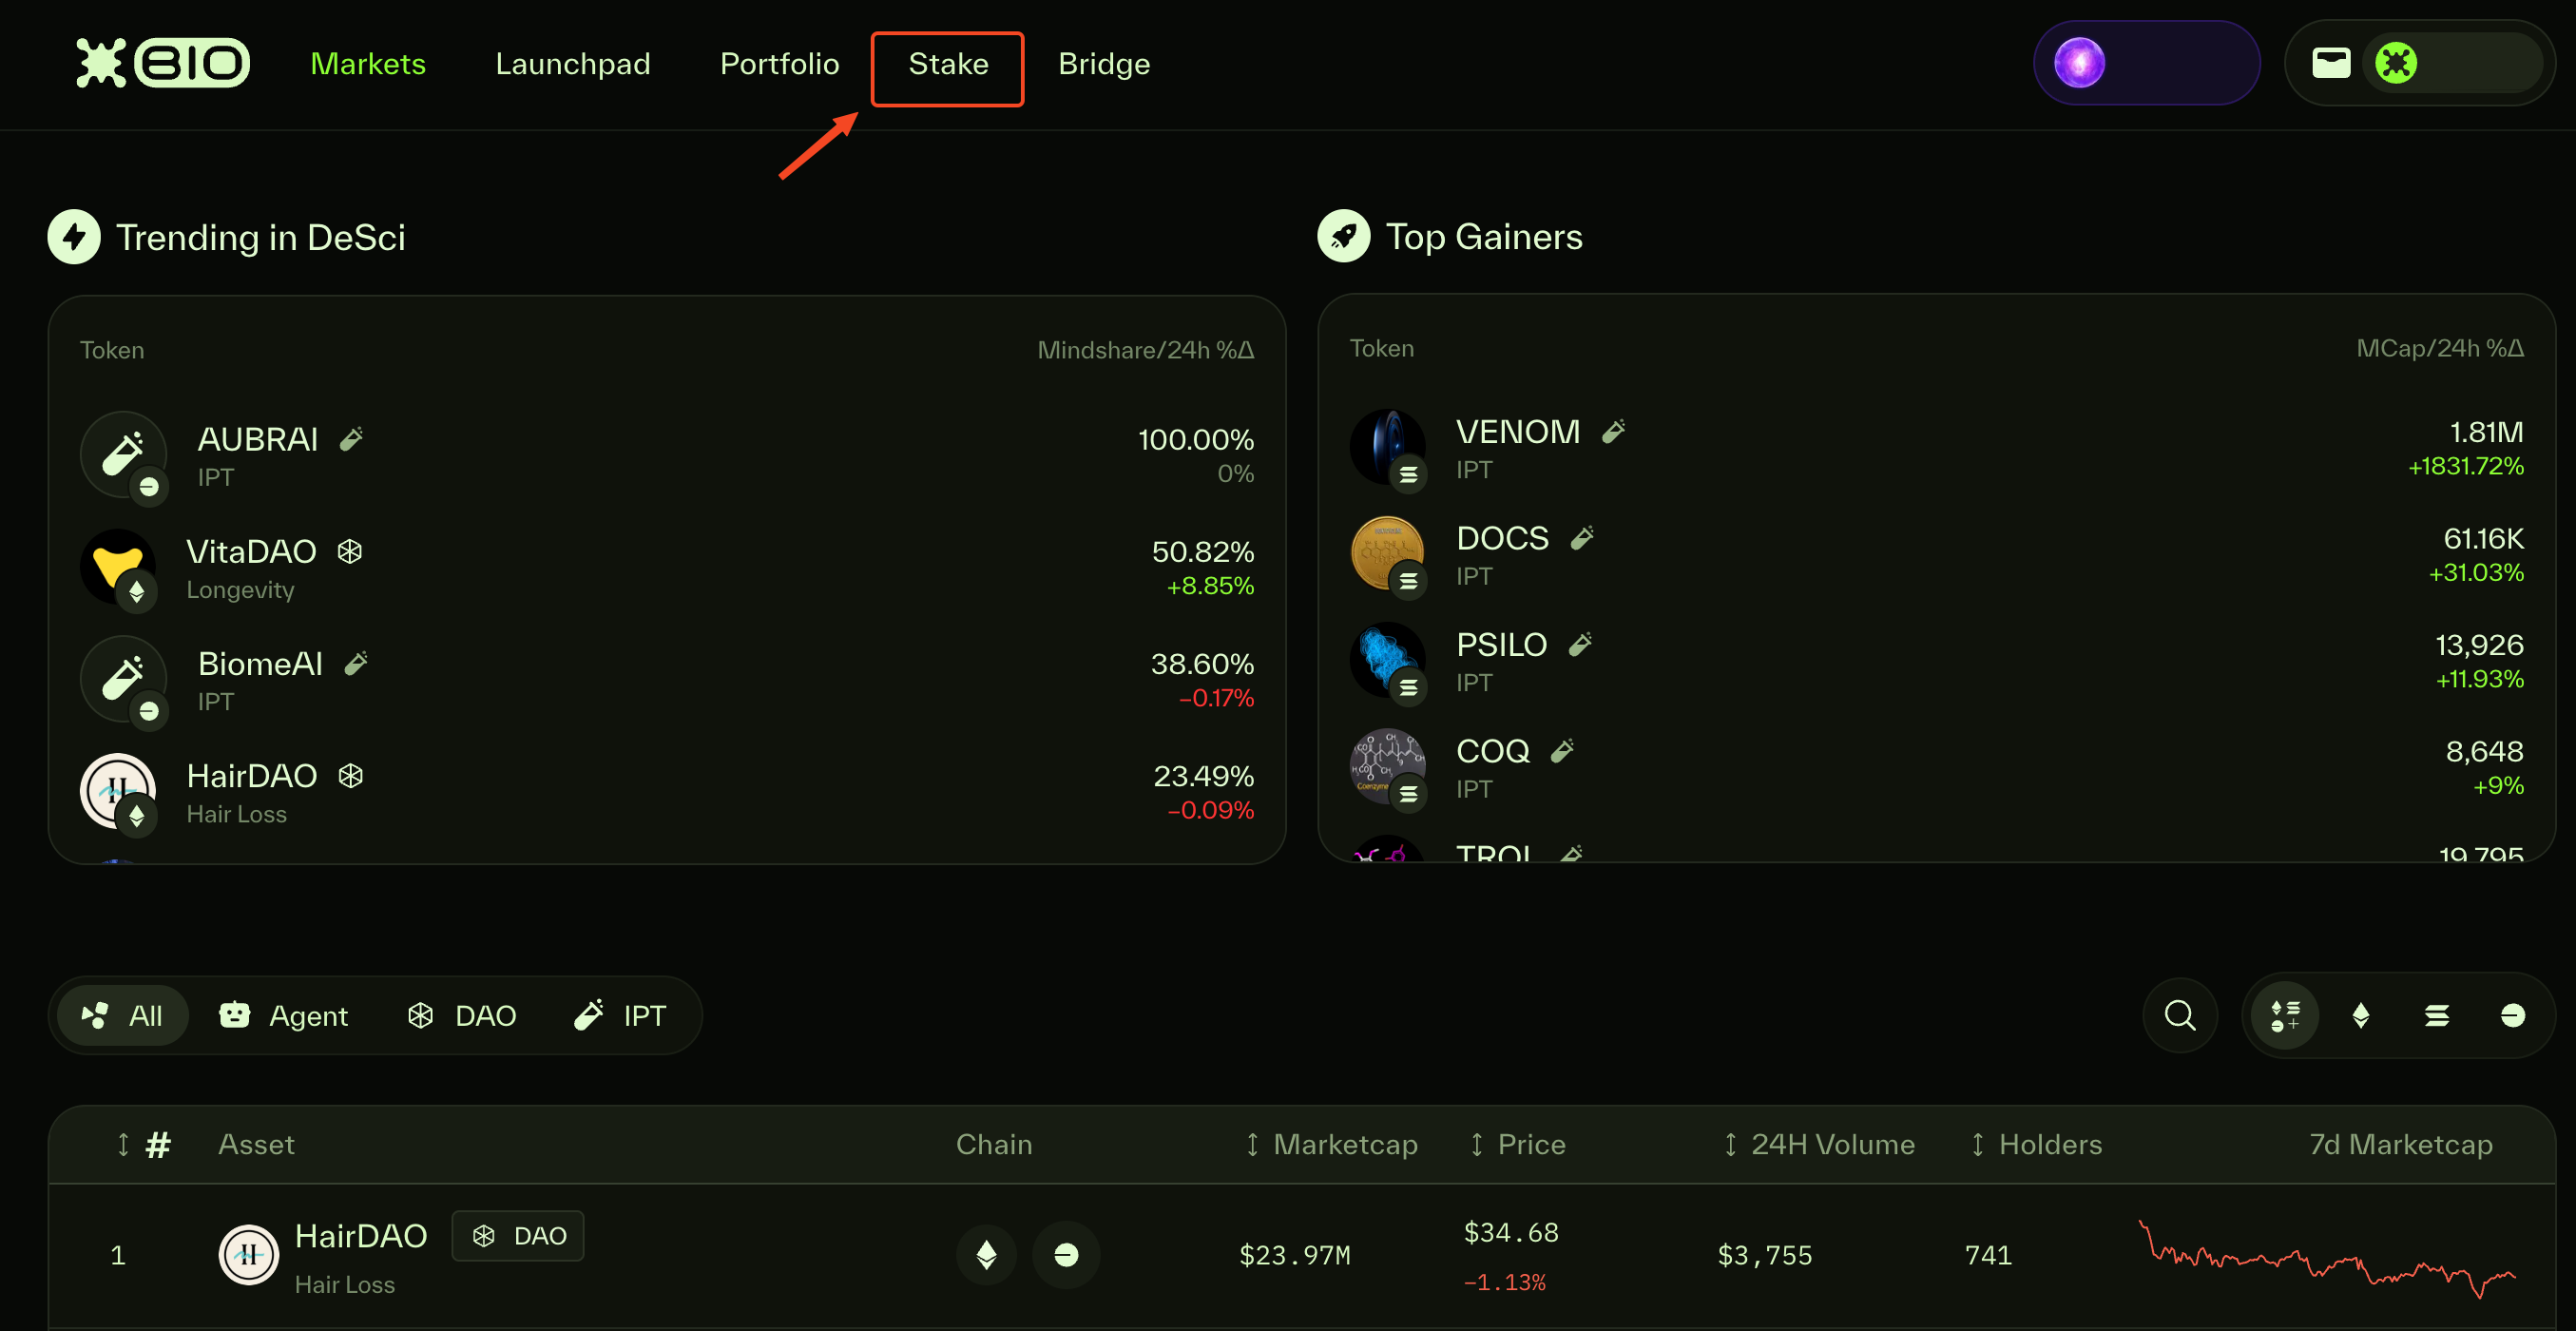Open the Stake tab
The width and height of the screenshot is (2576, 1331).
(x=947, y=64)
